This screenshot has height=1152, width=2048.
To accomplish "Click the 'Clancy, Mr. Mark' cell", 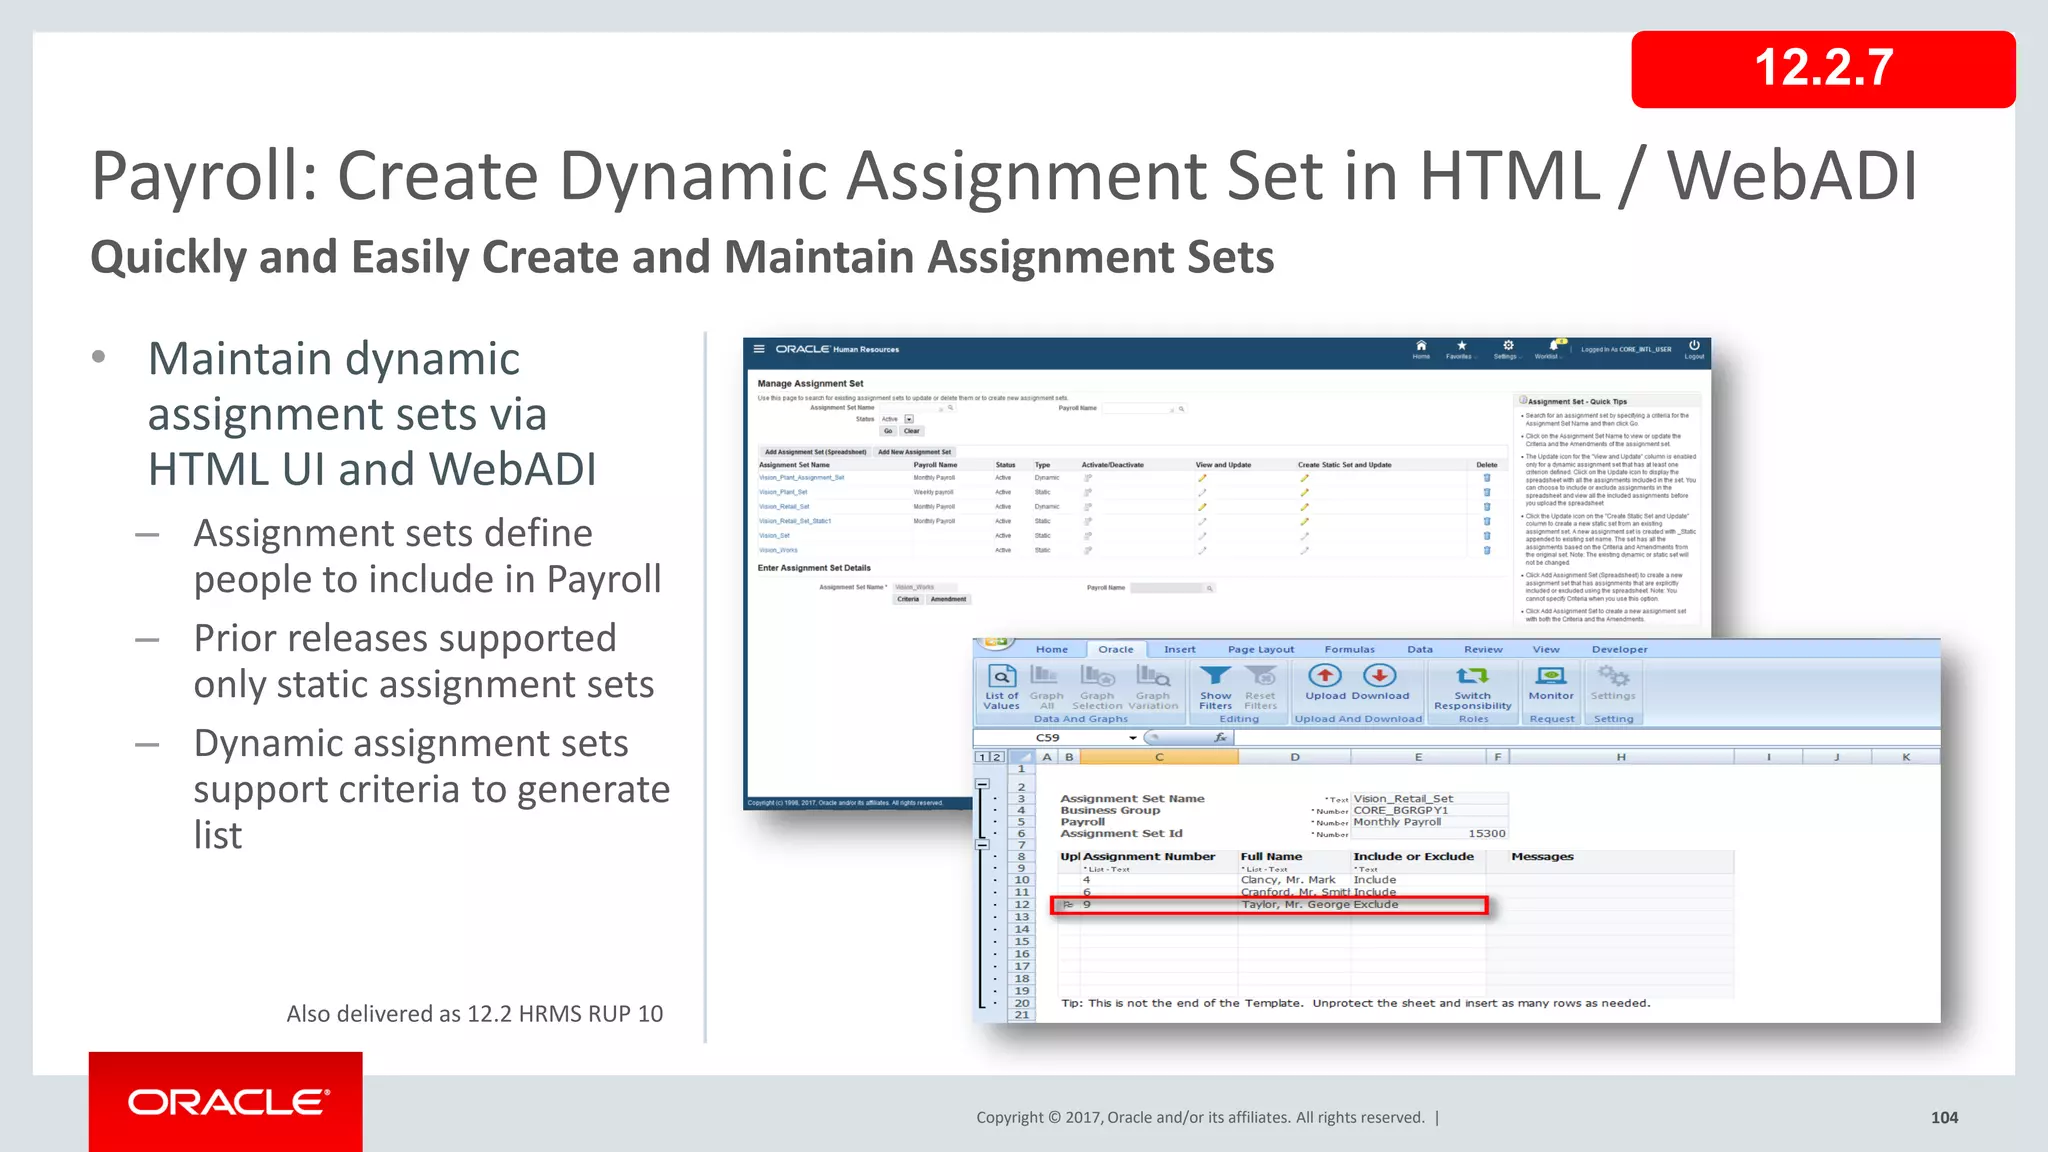I will [x=1294, y=880].
